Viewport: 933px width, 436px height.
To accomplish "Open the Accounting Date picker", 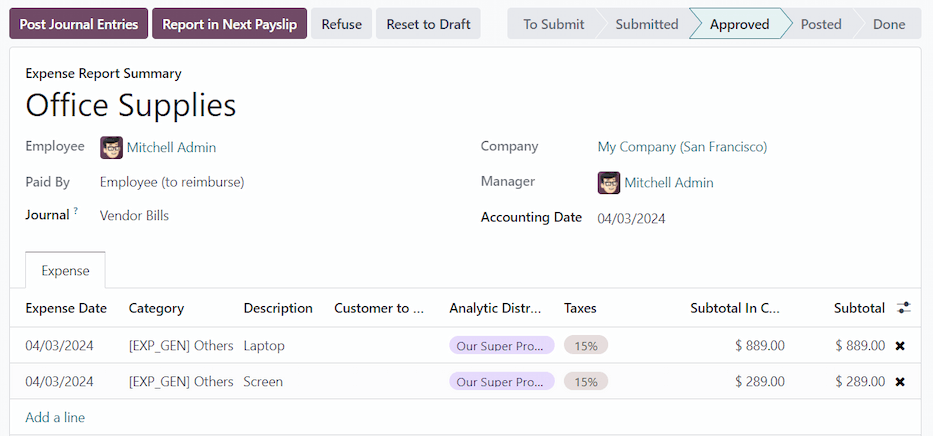I will 631,218.
